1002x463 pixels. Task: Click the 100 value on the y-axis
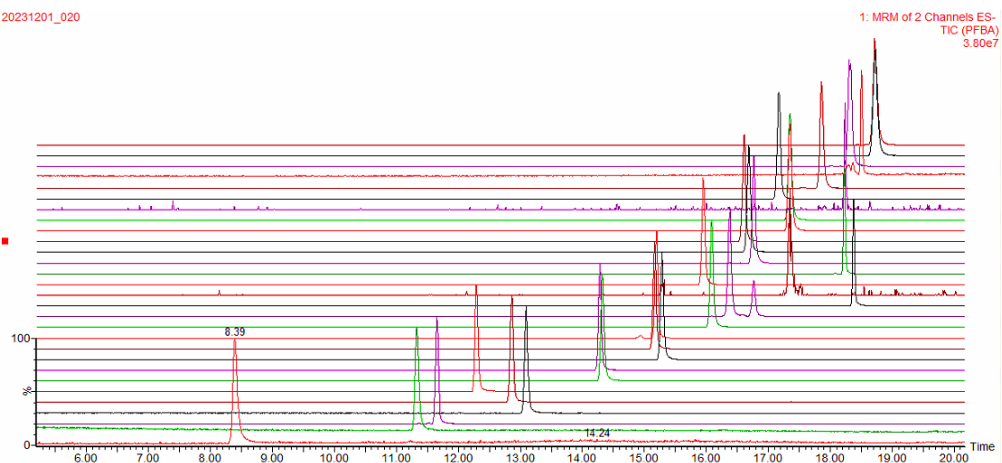(x=21, y=339)
